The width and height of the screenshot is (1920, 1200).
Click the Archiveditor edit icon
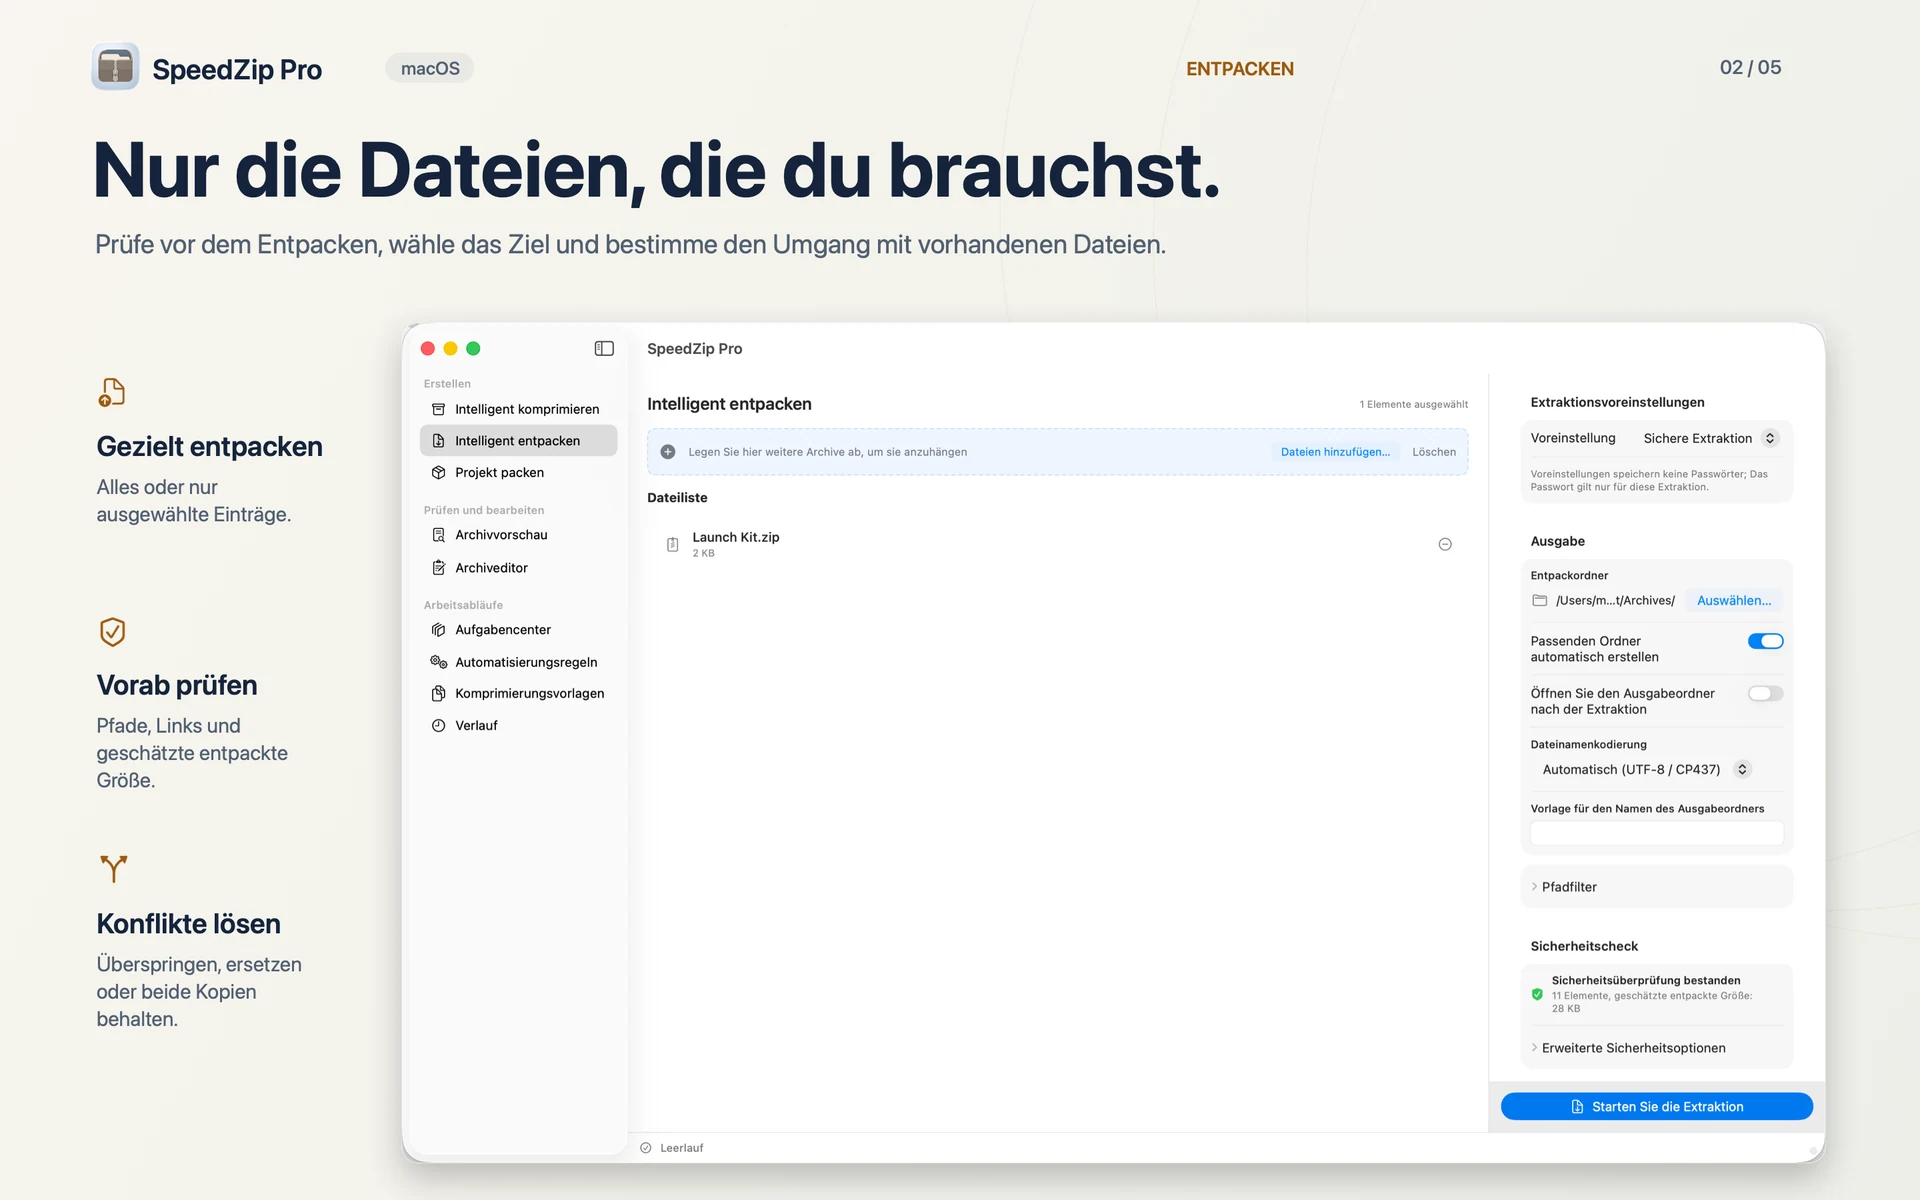tap(438, 568)
